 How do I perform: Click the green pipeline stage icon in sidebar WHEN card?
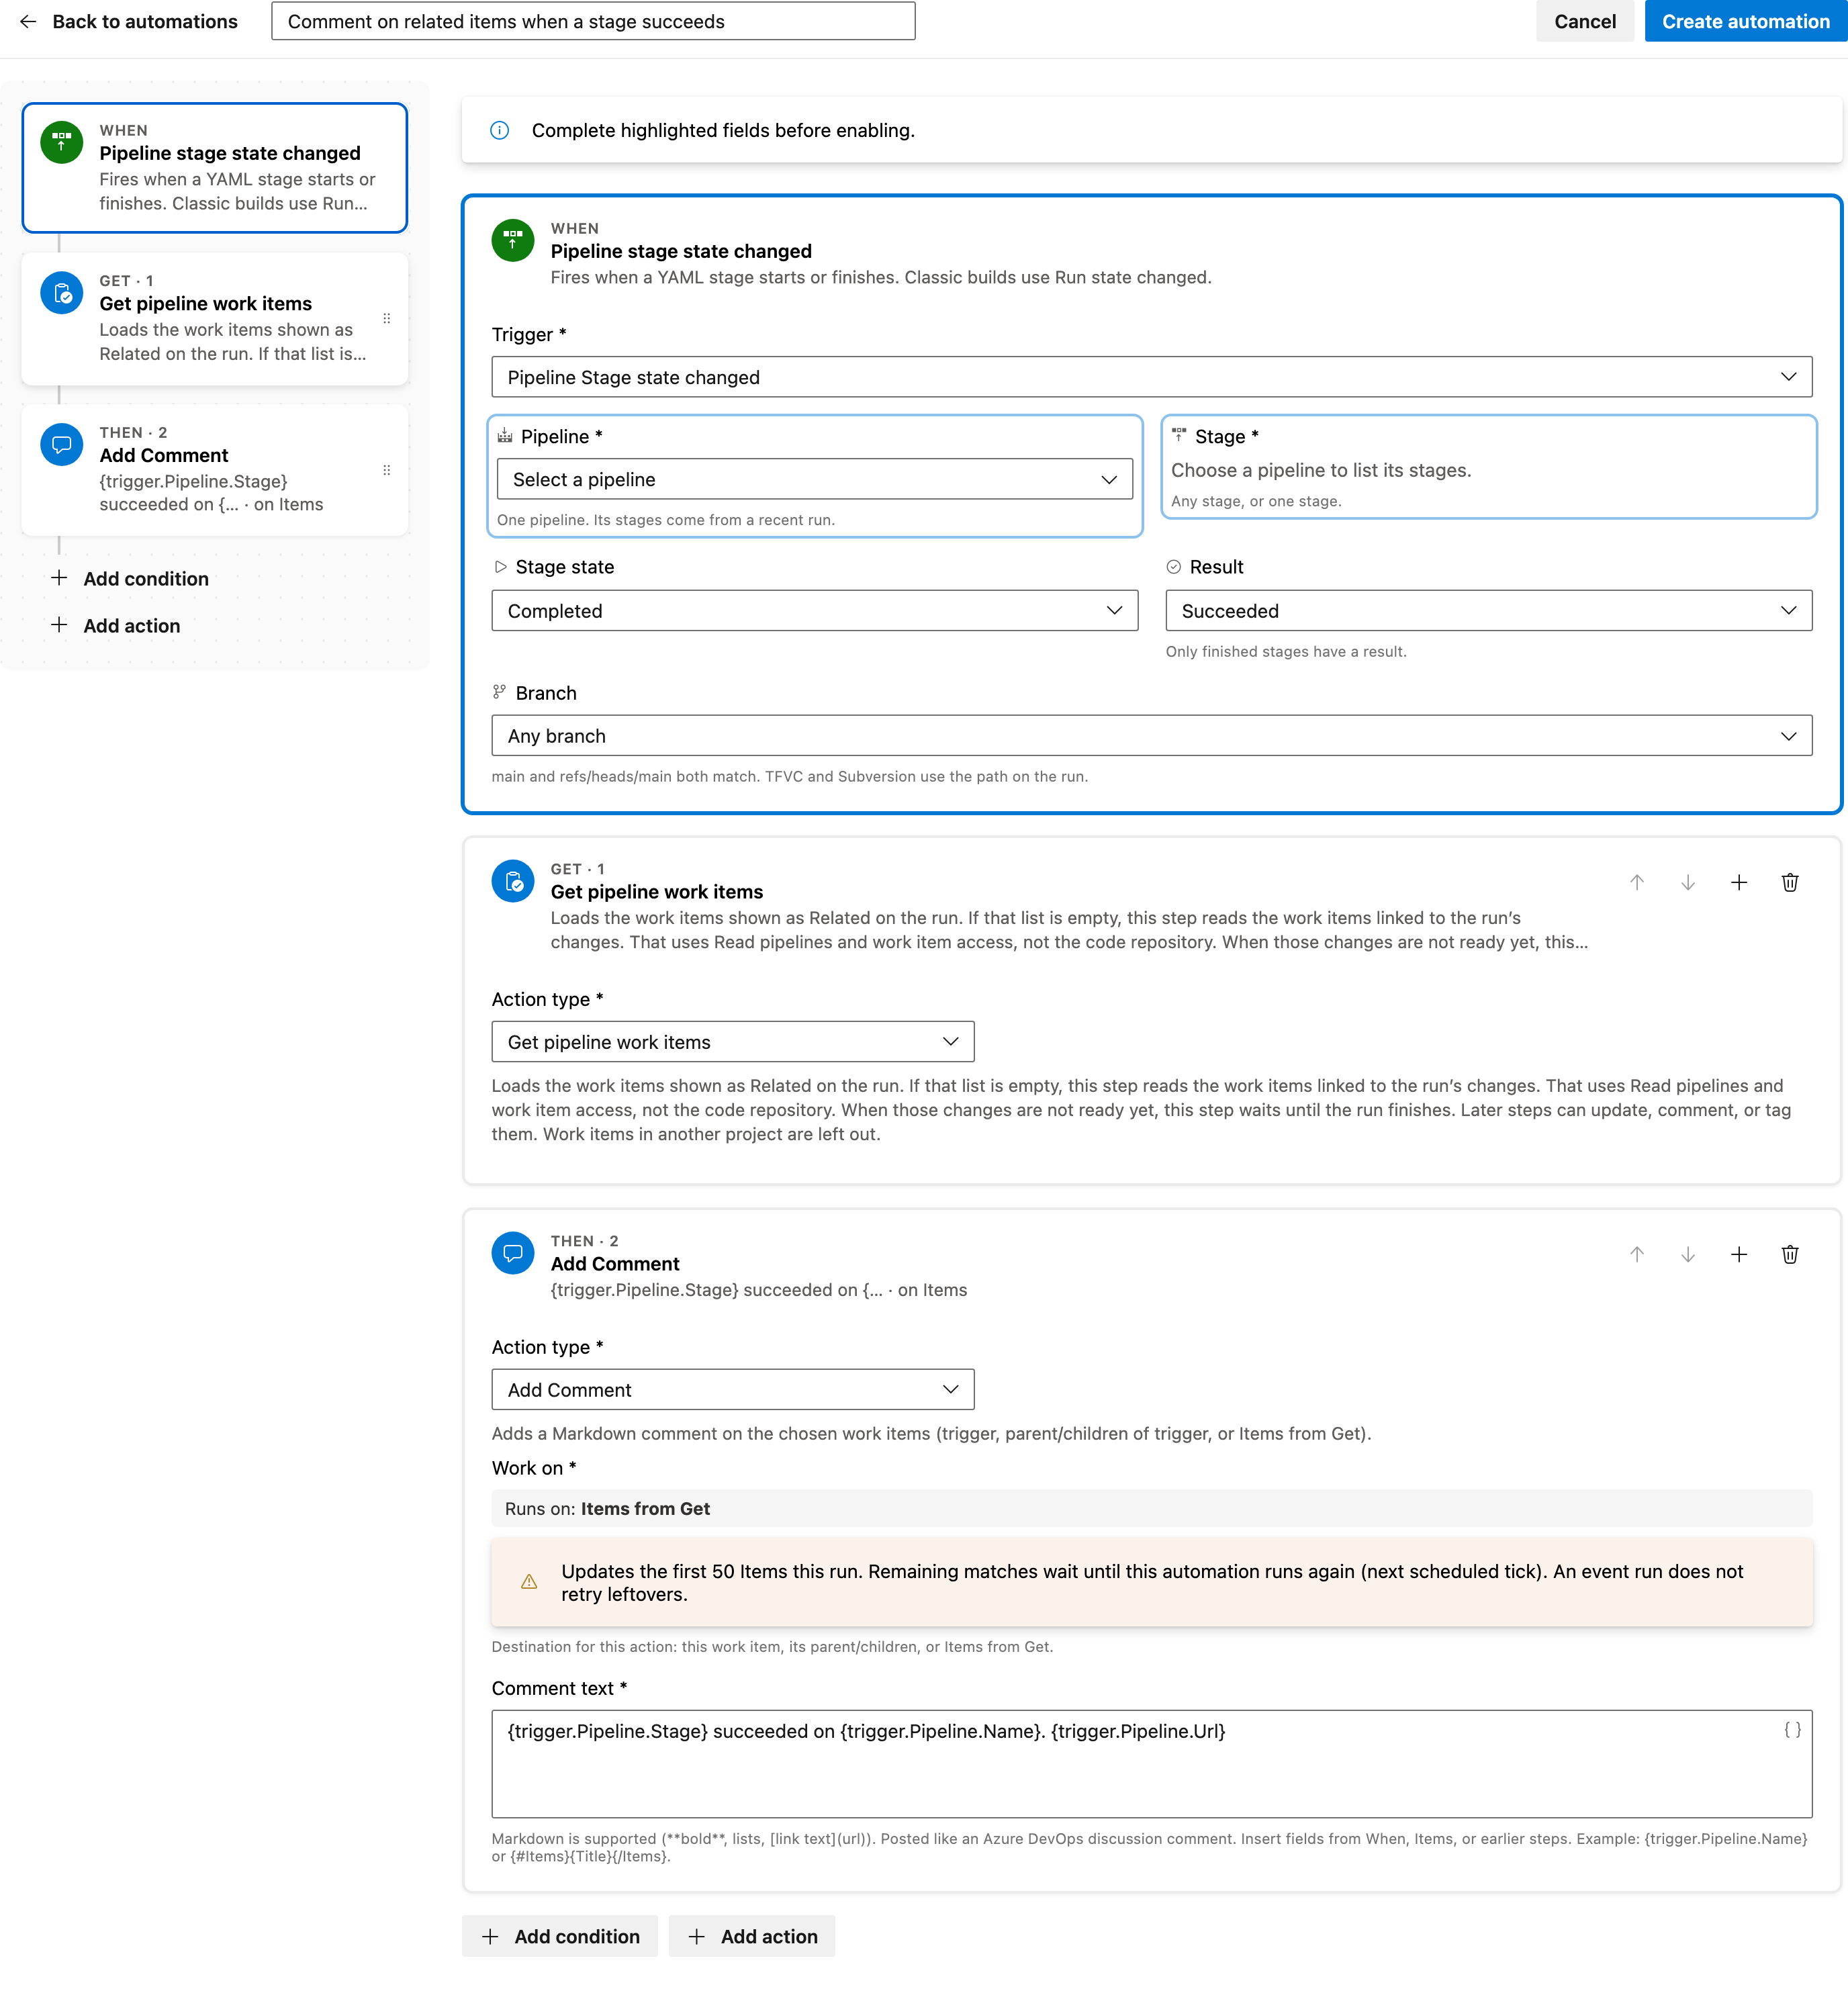pyautogui.click(x=61, y=142)
